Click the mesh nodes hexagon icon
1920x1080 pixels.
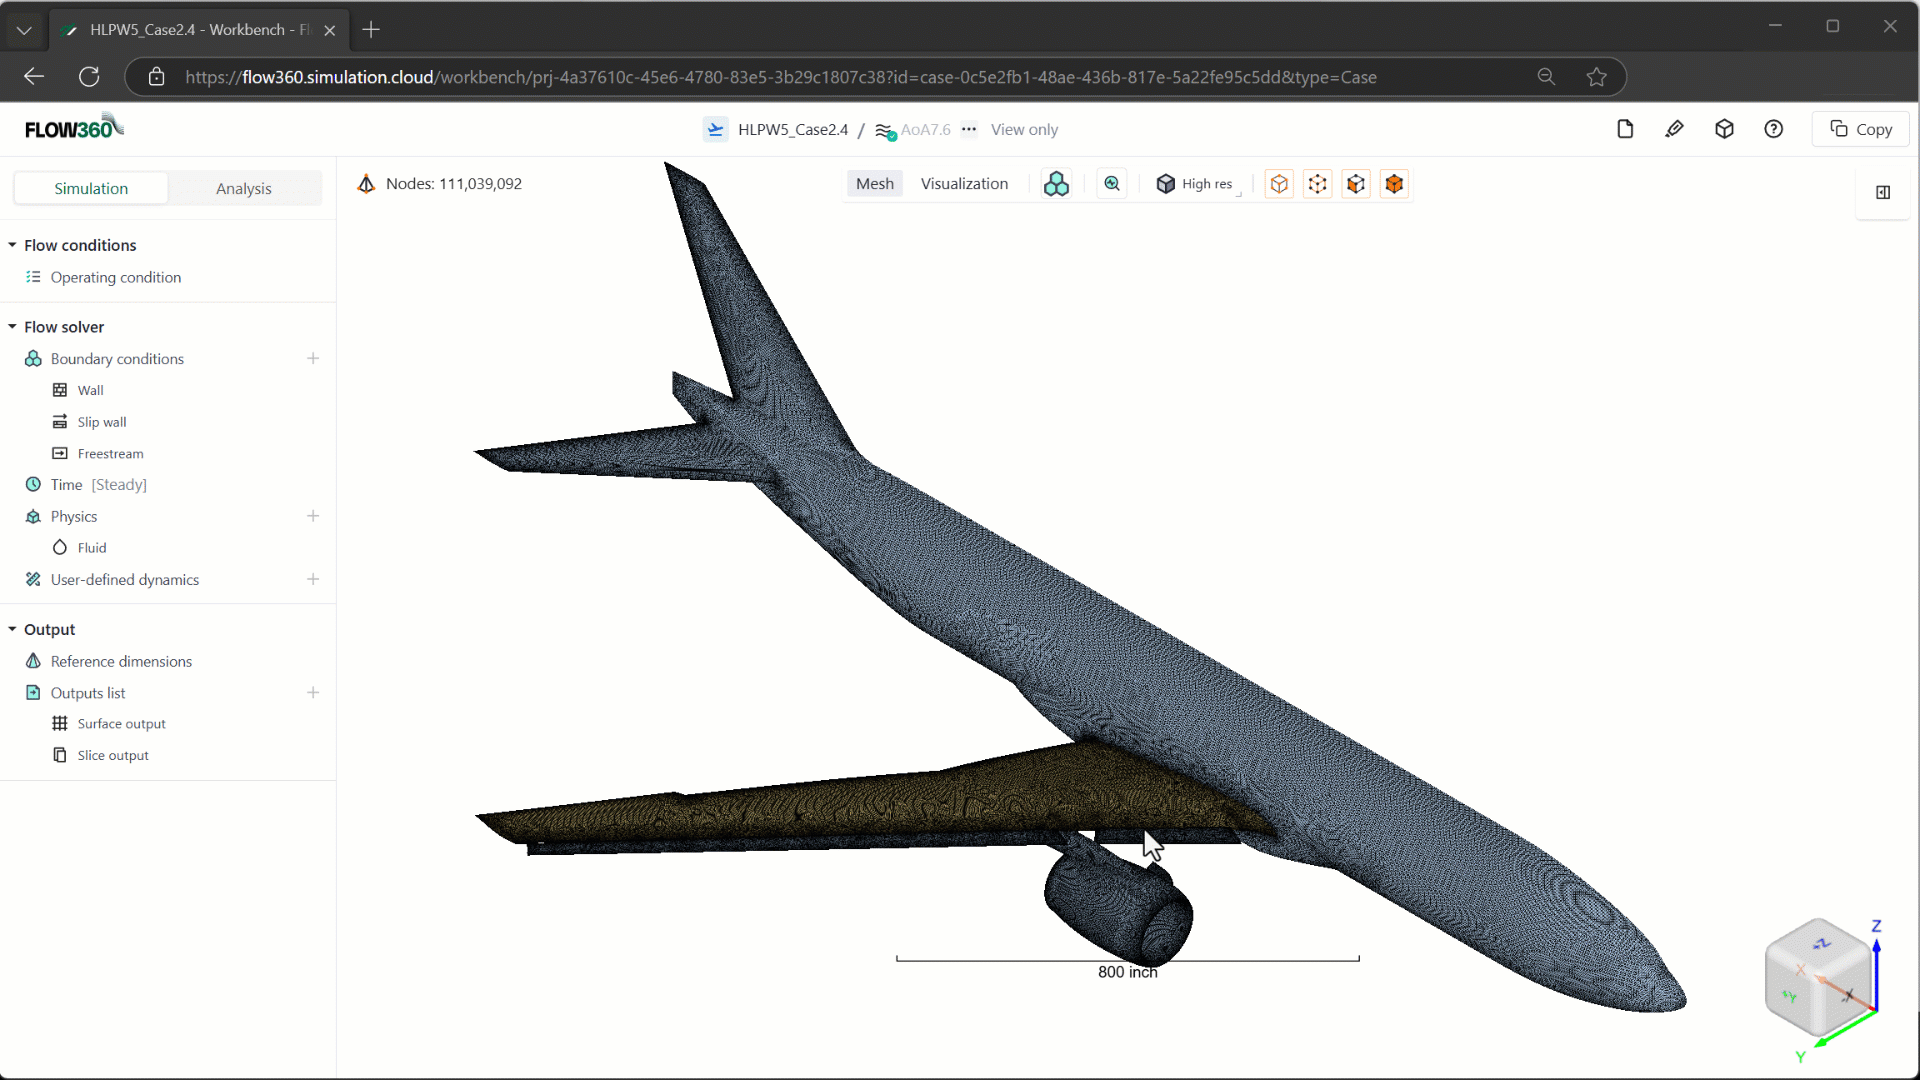(1057, 183)
